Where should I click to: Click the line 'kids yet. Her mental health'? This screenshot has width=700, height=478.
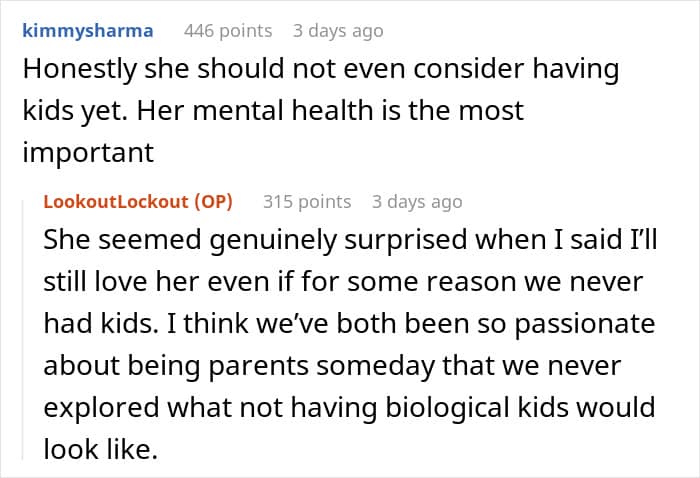tap(273, 111)
